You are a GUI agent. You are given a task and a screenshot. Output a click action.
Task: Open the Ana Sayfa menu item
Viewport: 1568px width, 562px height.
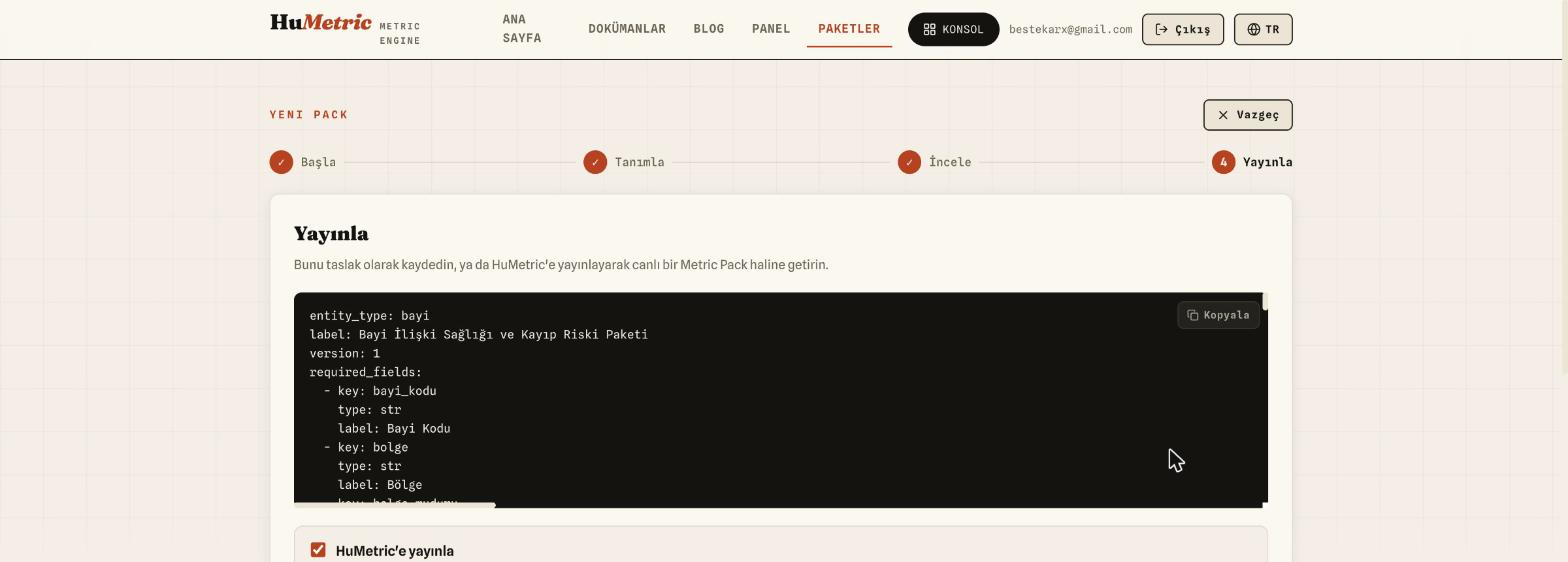522,29
